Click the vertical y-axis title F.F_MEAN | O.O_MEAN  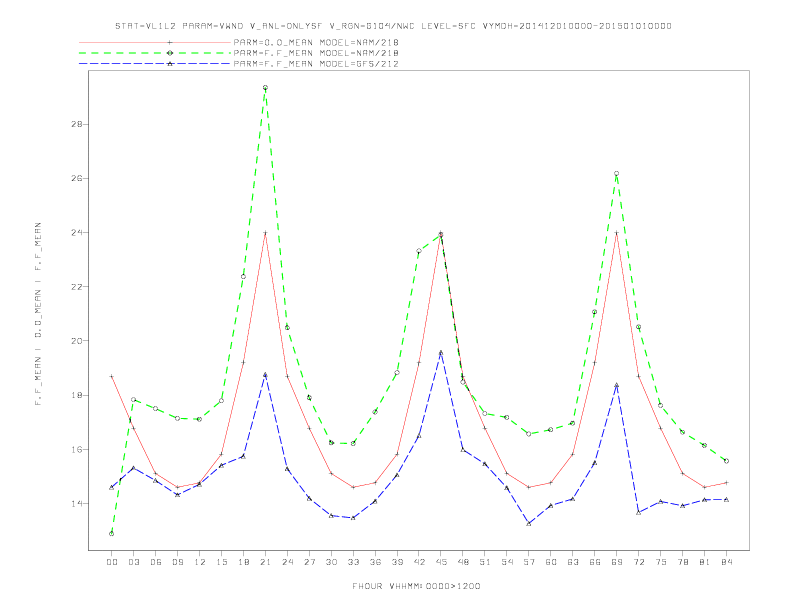tap(38, 314)
